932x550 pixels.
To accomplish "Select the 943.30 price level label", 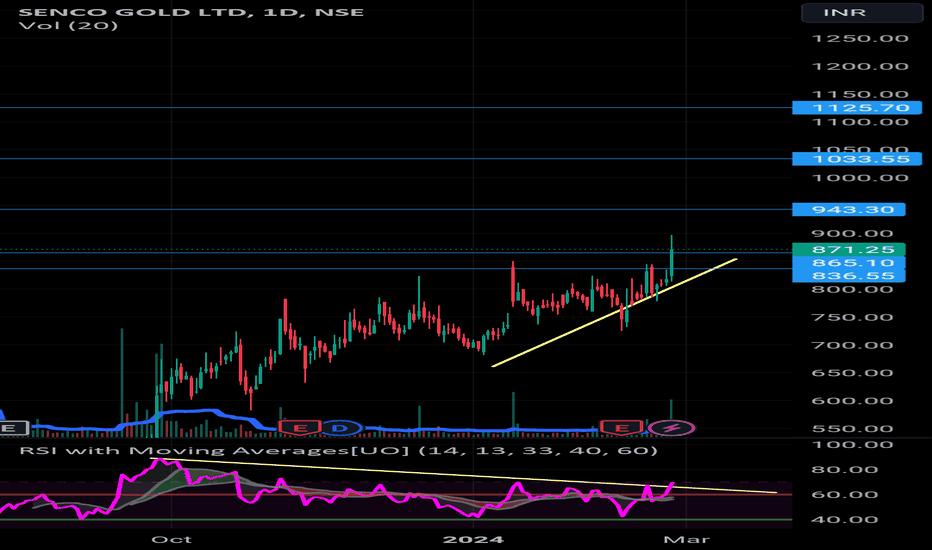I will [849, 209].
